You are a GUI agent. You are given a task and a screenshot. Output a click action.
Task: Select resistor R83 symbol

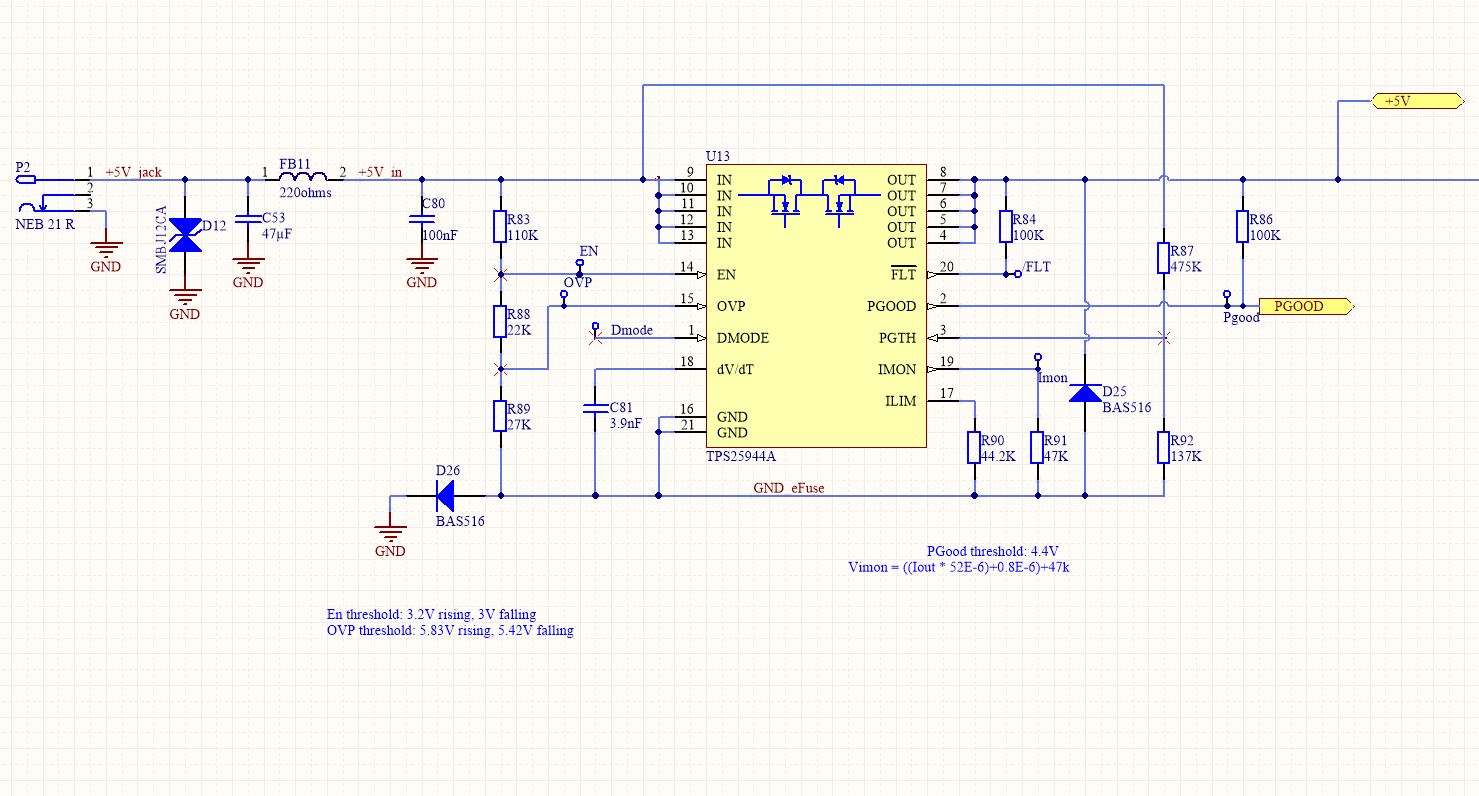tap(501, 226)
